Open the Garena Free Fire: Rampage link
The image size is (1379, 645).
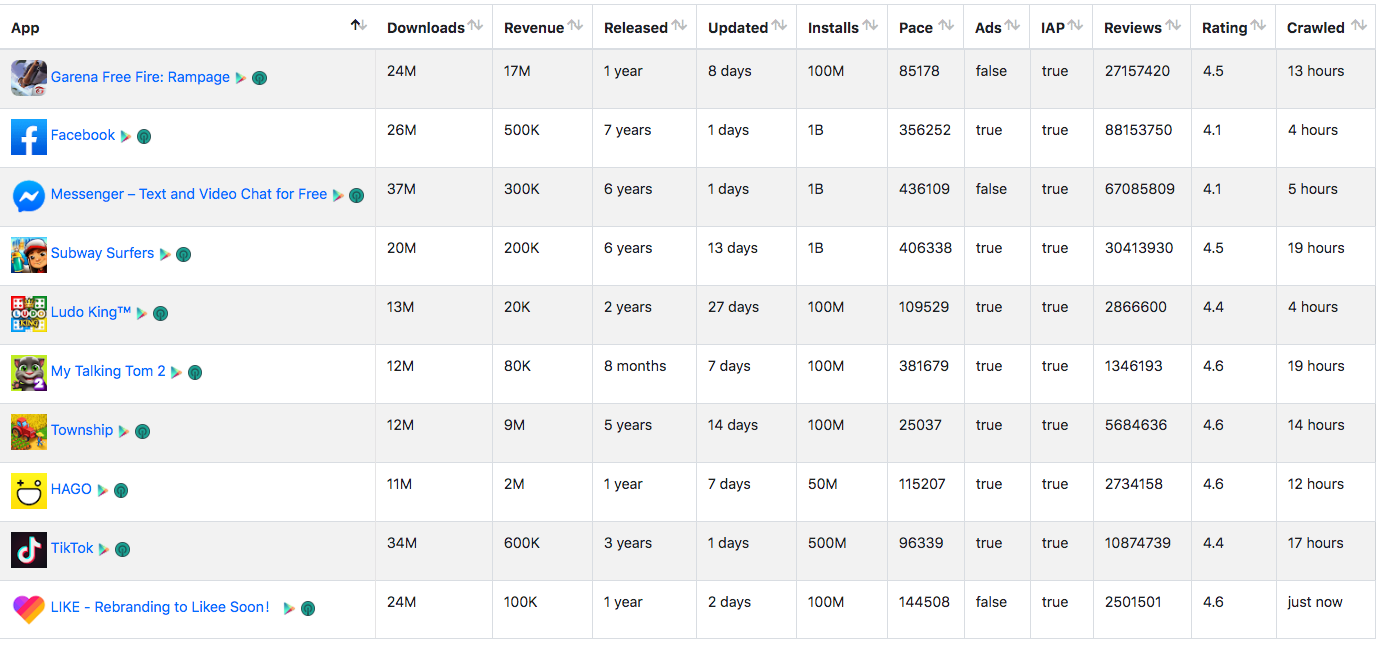pos(140,77)
